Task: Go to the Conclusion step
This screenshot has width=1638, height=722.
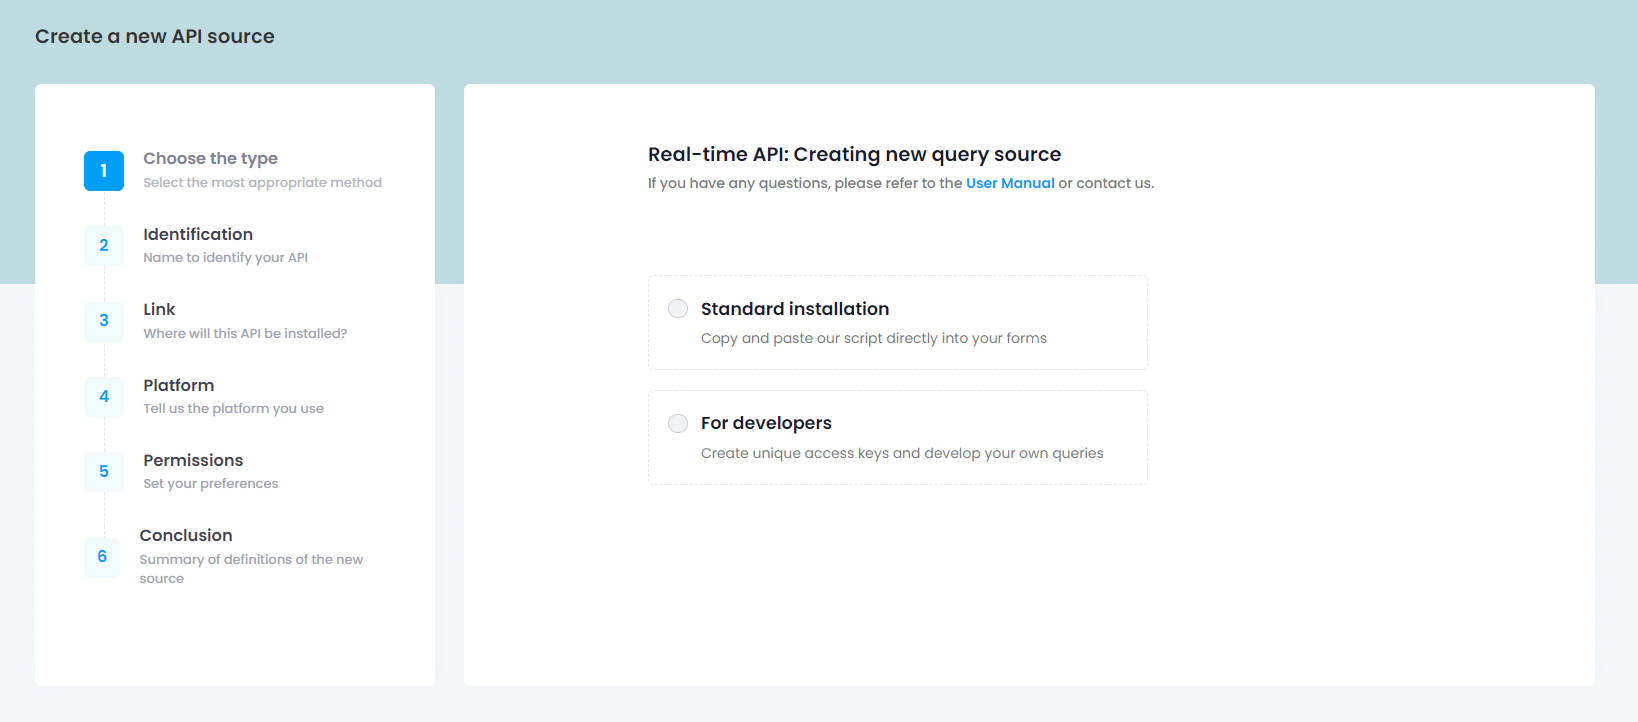Action: tap(186, 535)
